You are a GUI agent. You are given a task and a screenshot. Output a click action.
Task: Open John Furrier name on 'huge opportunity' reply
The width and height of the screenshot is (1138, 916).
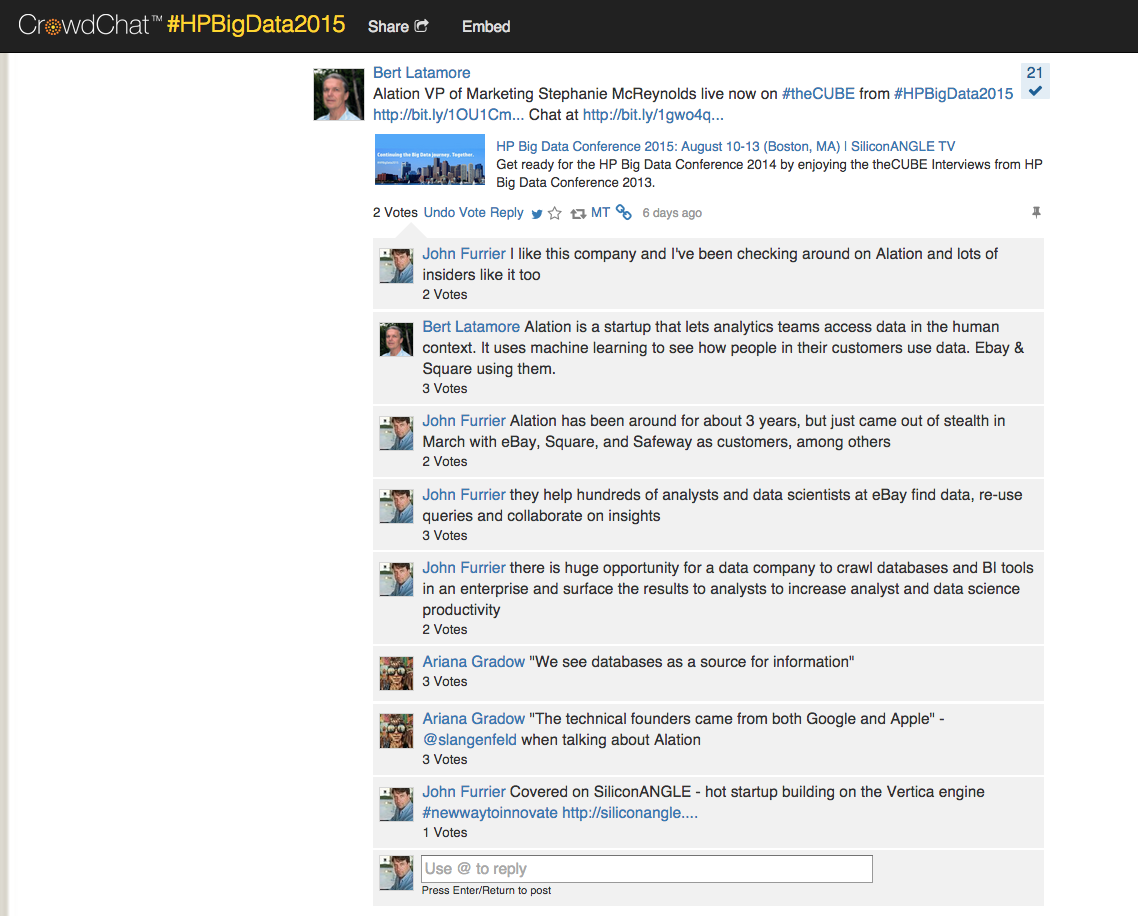(x=464, y=568)
